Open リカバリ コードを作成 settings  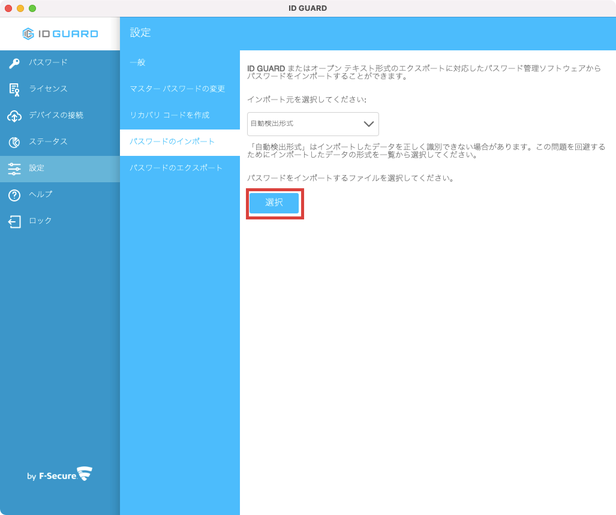click(x=180, y=115)
